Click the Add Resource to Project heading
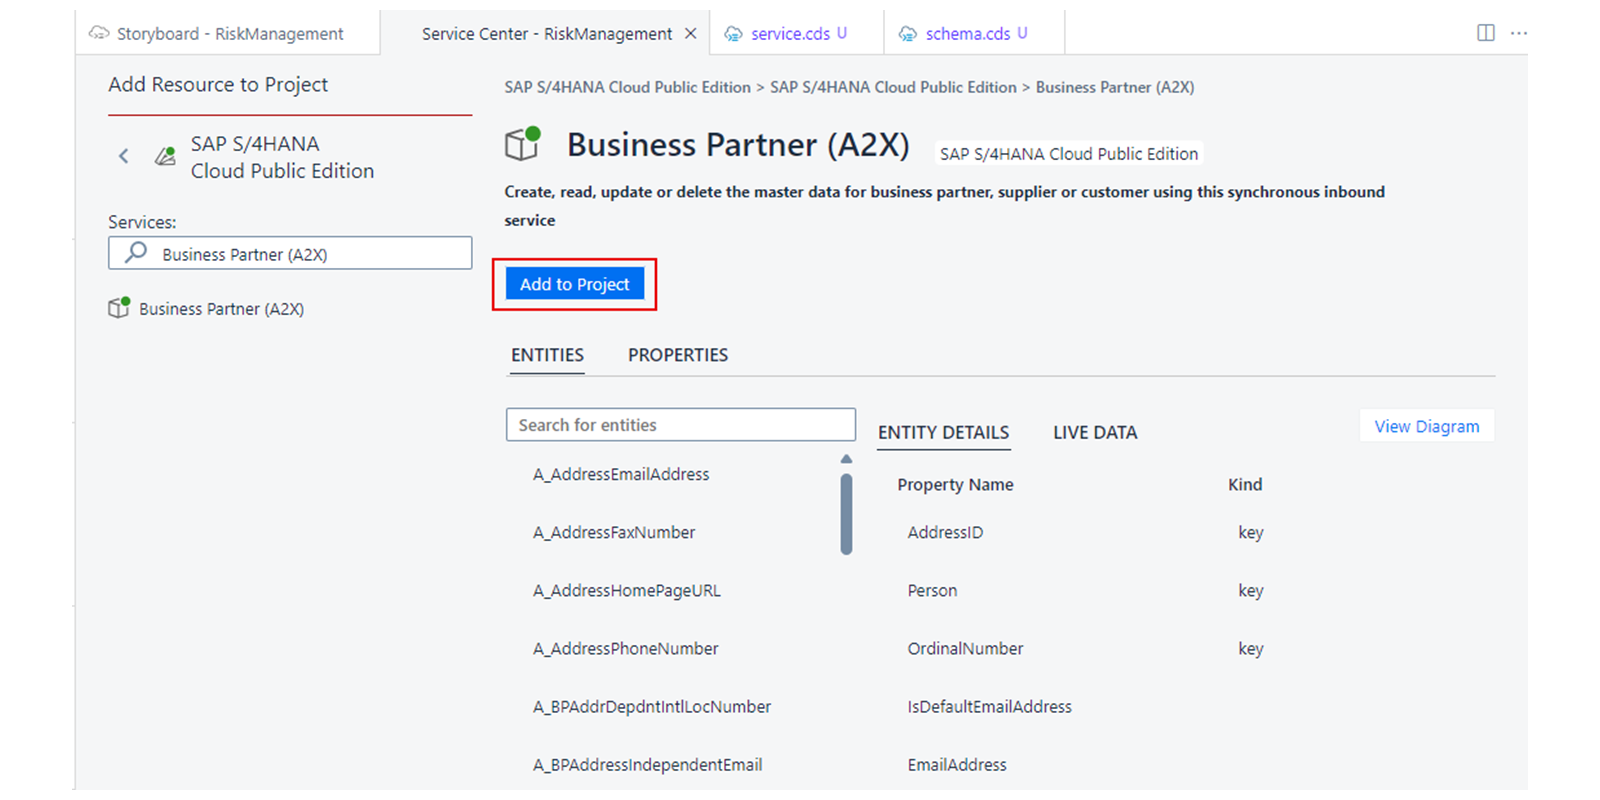 pyautogui.click(x=218, y=84)
